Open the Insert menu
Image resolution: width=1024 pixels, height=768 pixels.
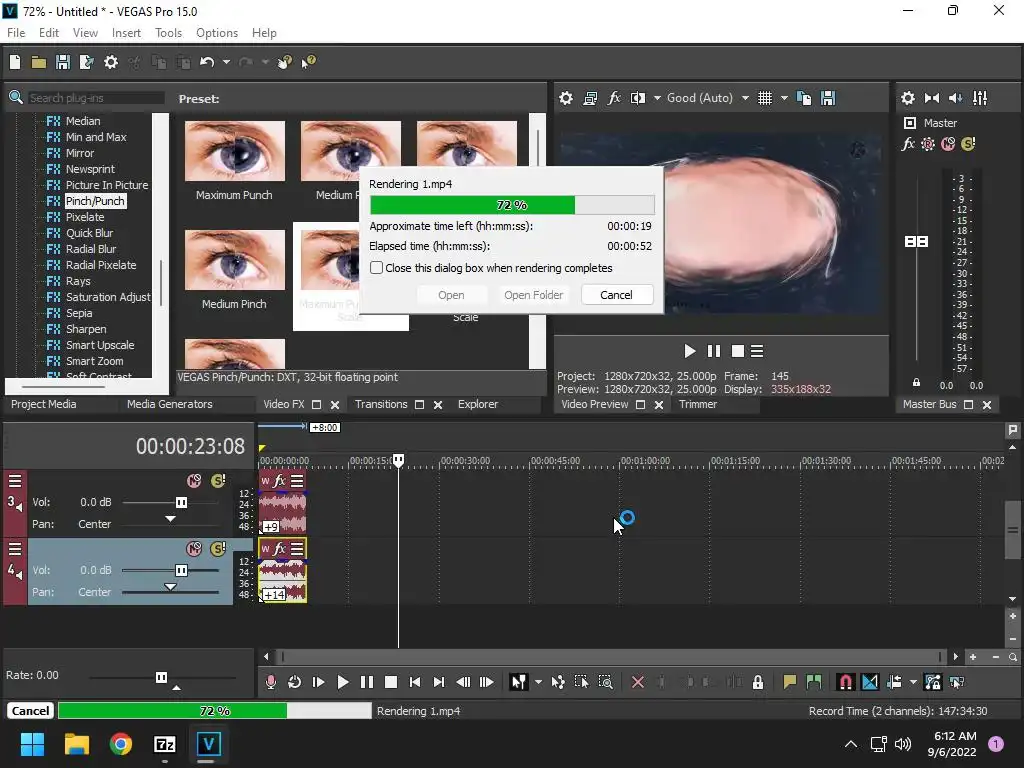pyautogui.click(x=126, y=33)
